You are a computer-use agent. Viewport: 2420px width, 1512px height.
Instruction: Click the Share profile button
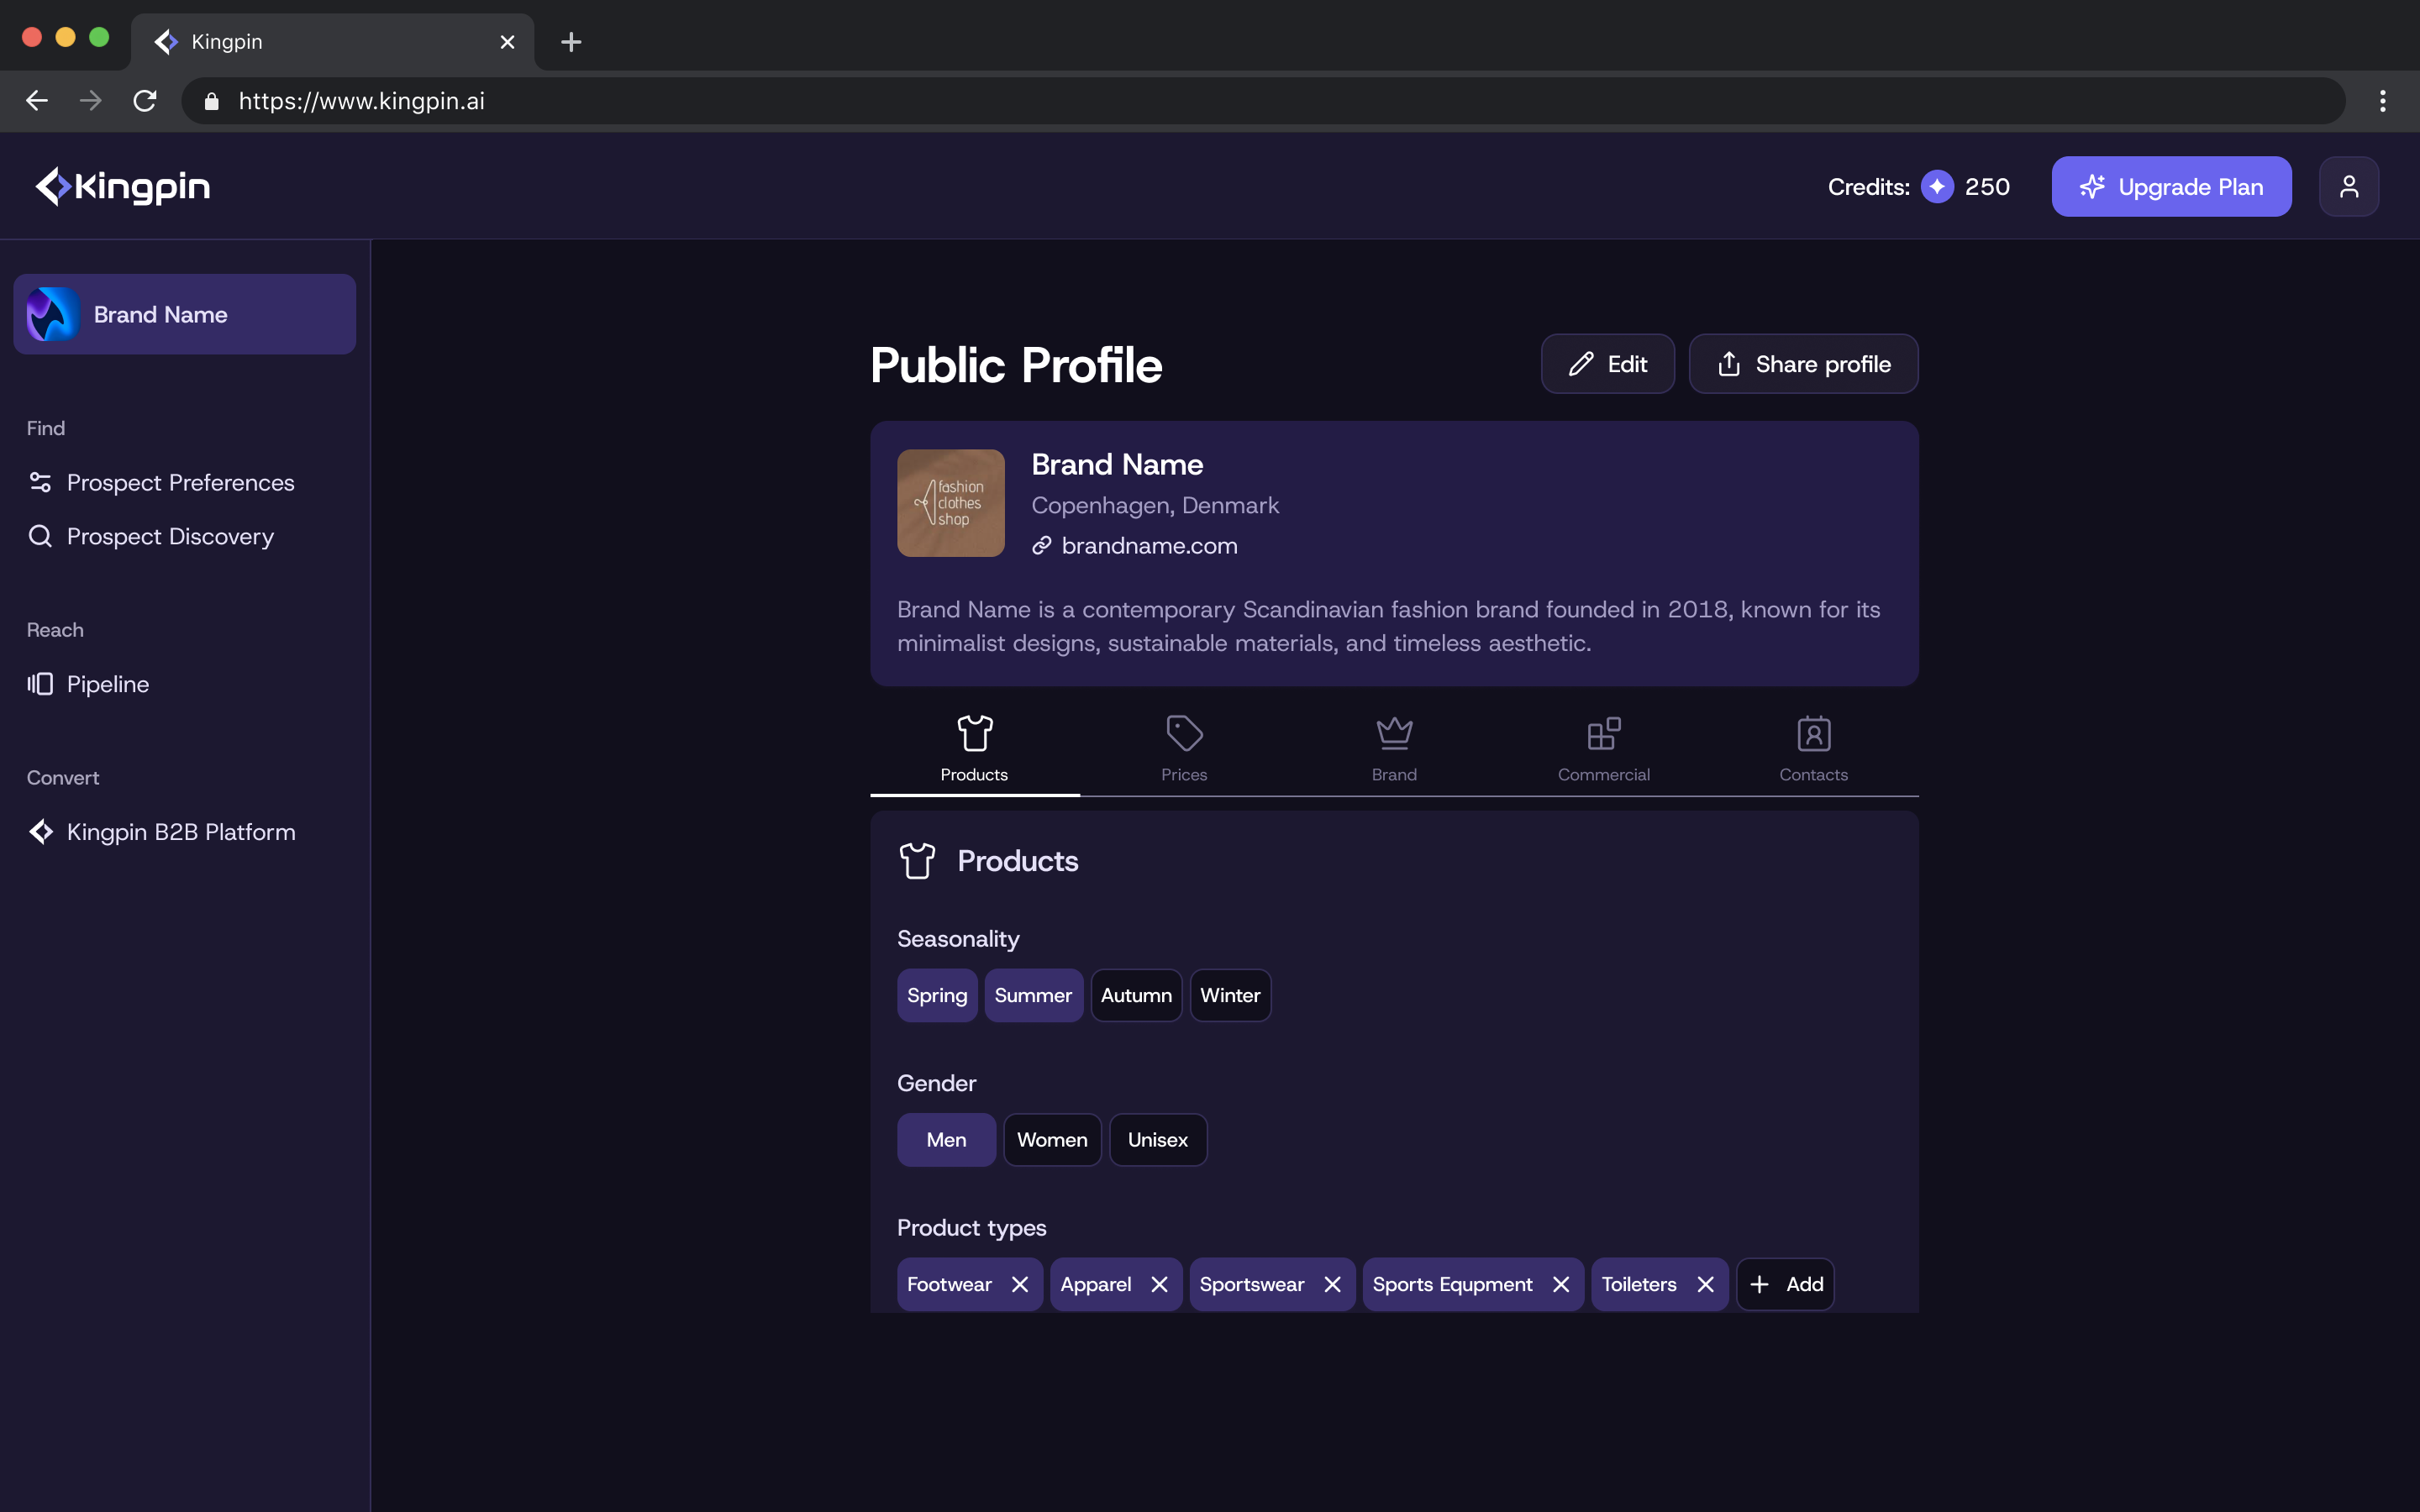(1803, 364)
